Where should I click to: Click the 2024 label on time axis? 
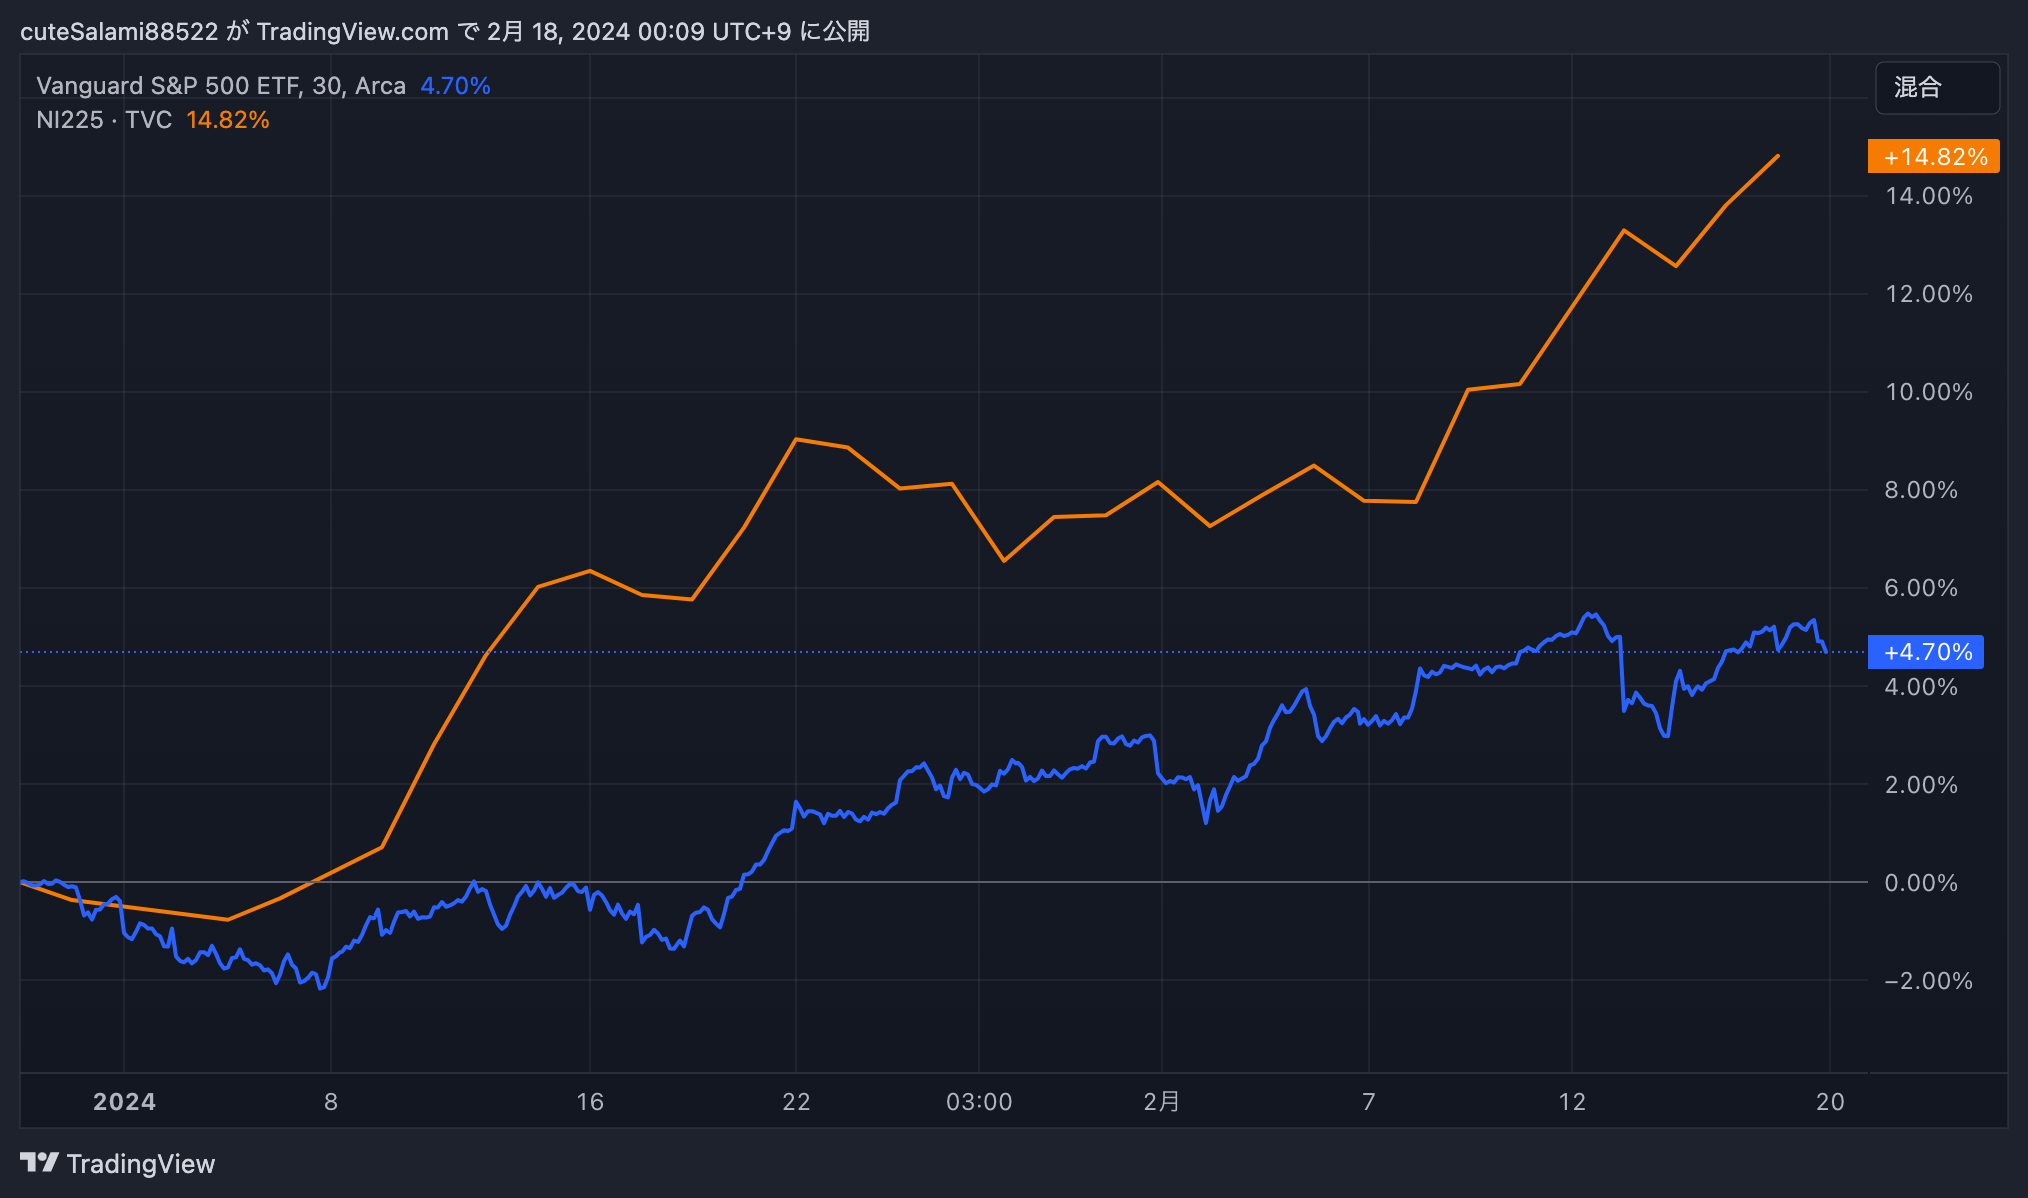(124, 1102)
